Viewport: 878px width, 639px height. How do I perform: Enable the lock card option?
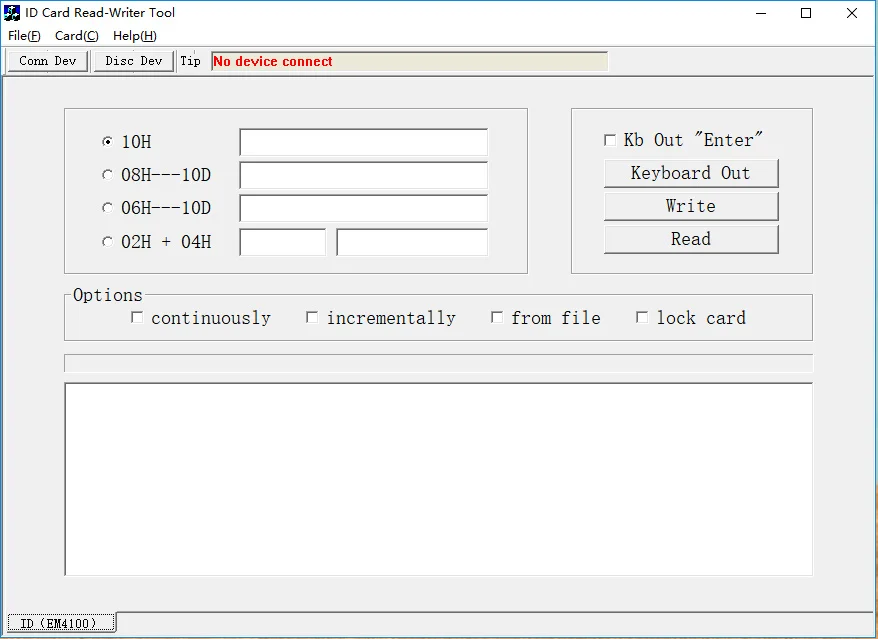[x=642, y=318]
